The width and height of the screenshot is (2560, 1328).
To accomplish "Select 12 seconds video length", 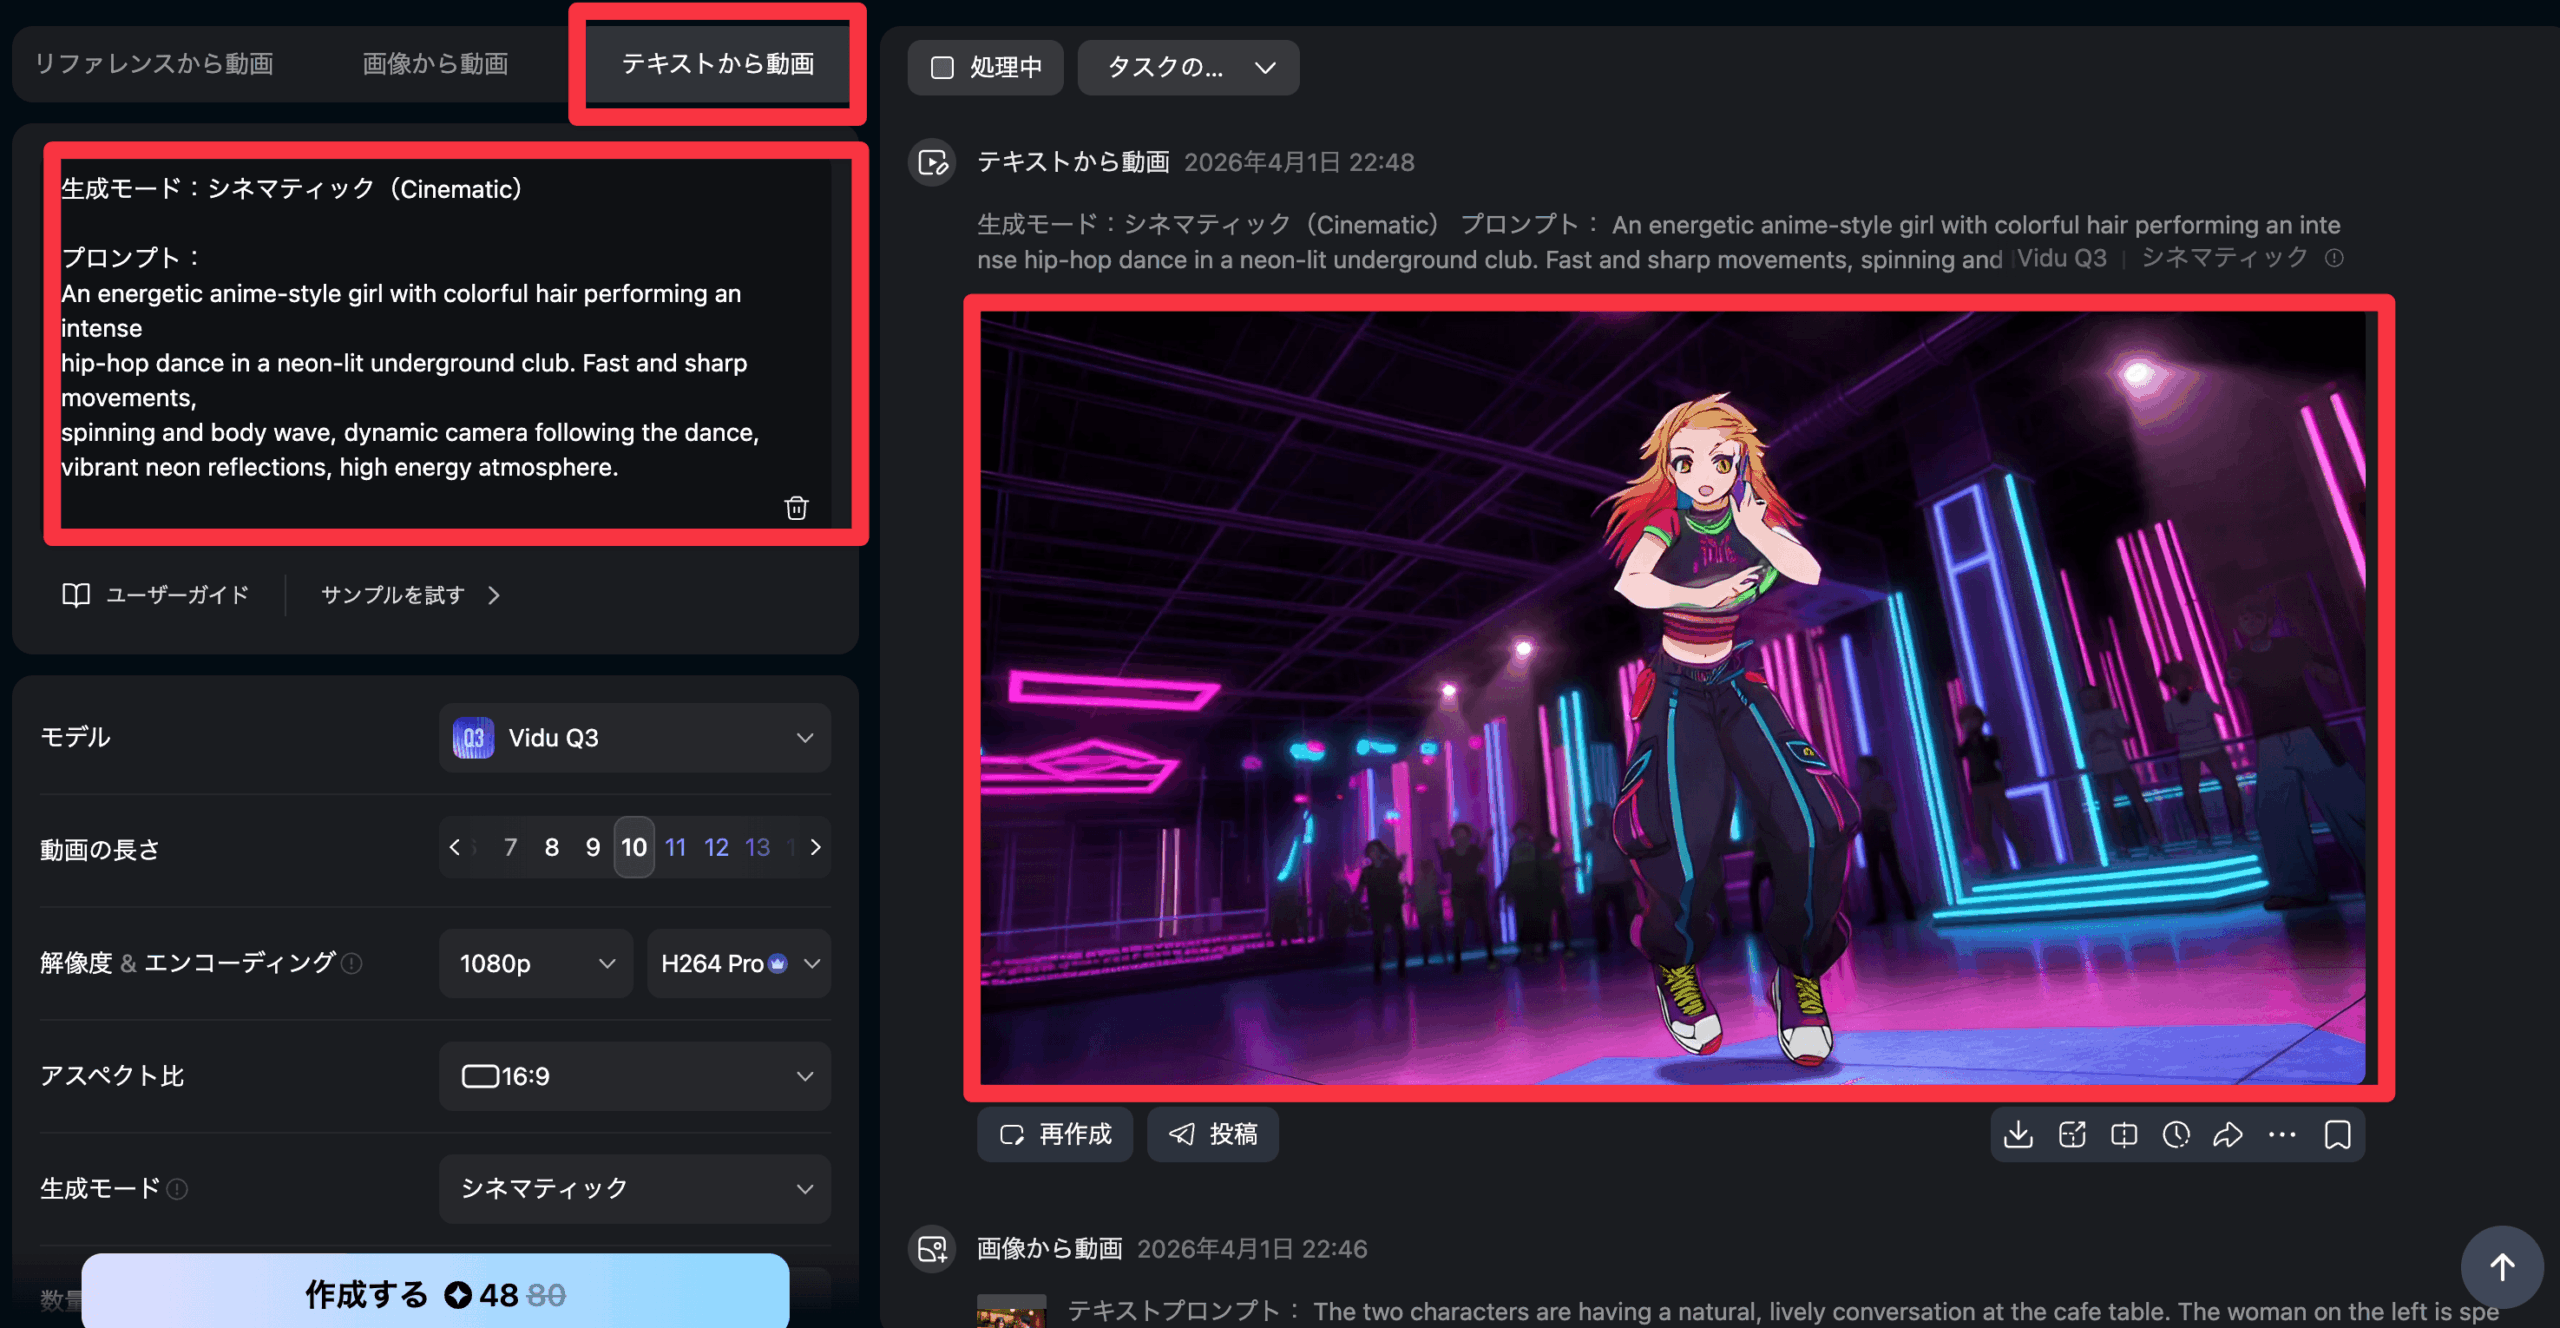I will pyautogui.click(x=716, y=847).
